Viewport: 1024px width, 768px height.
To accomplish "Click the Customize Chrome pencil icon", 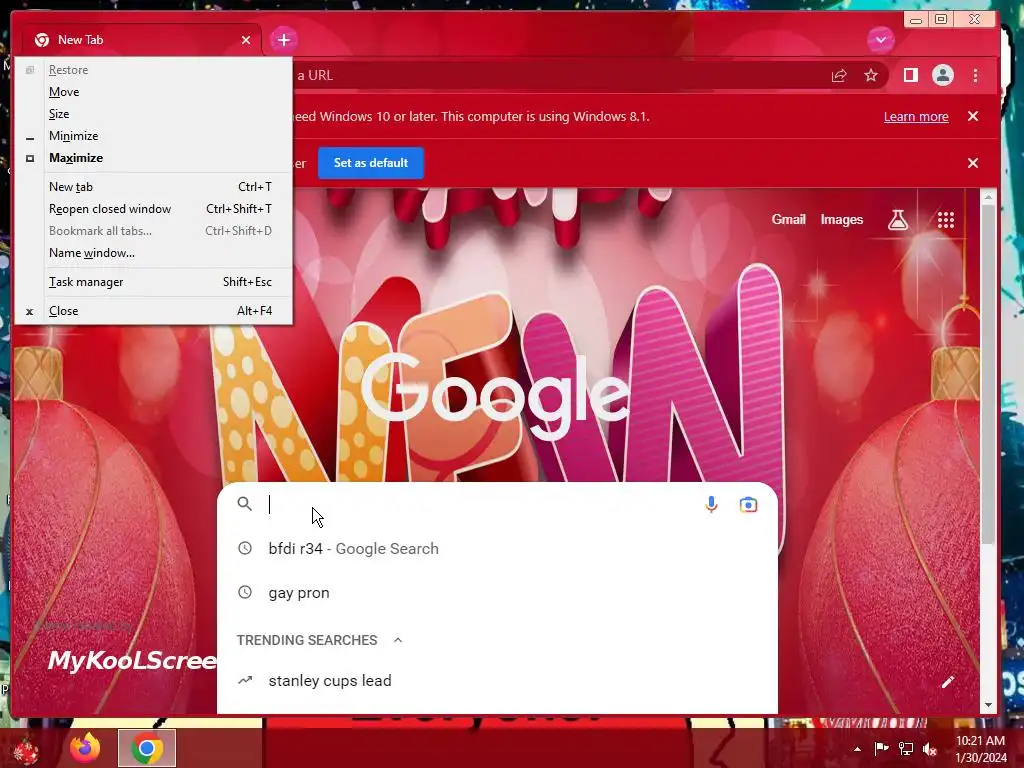I will coord(947,682).
